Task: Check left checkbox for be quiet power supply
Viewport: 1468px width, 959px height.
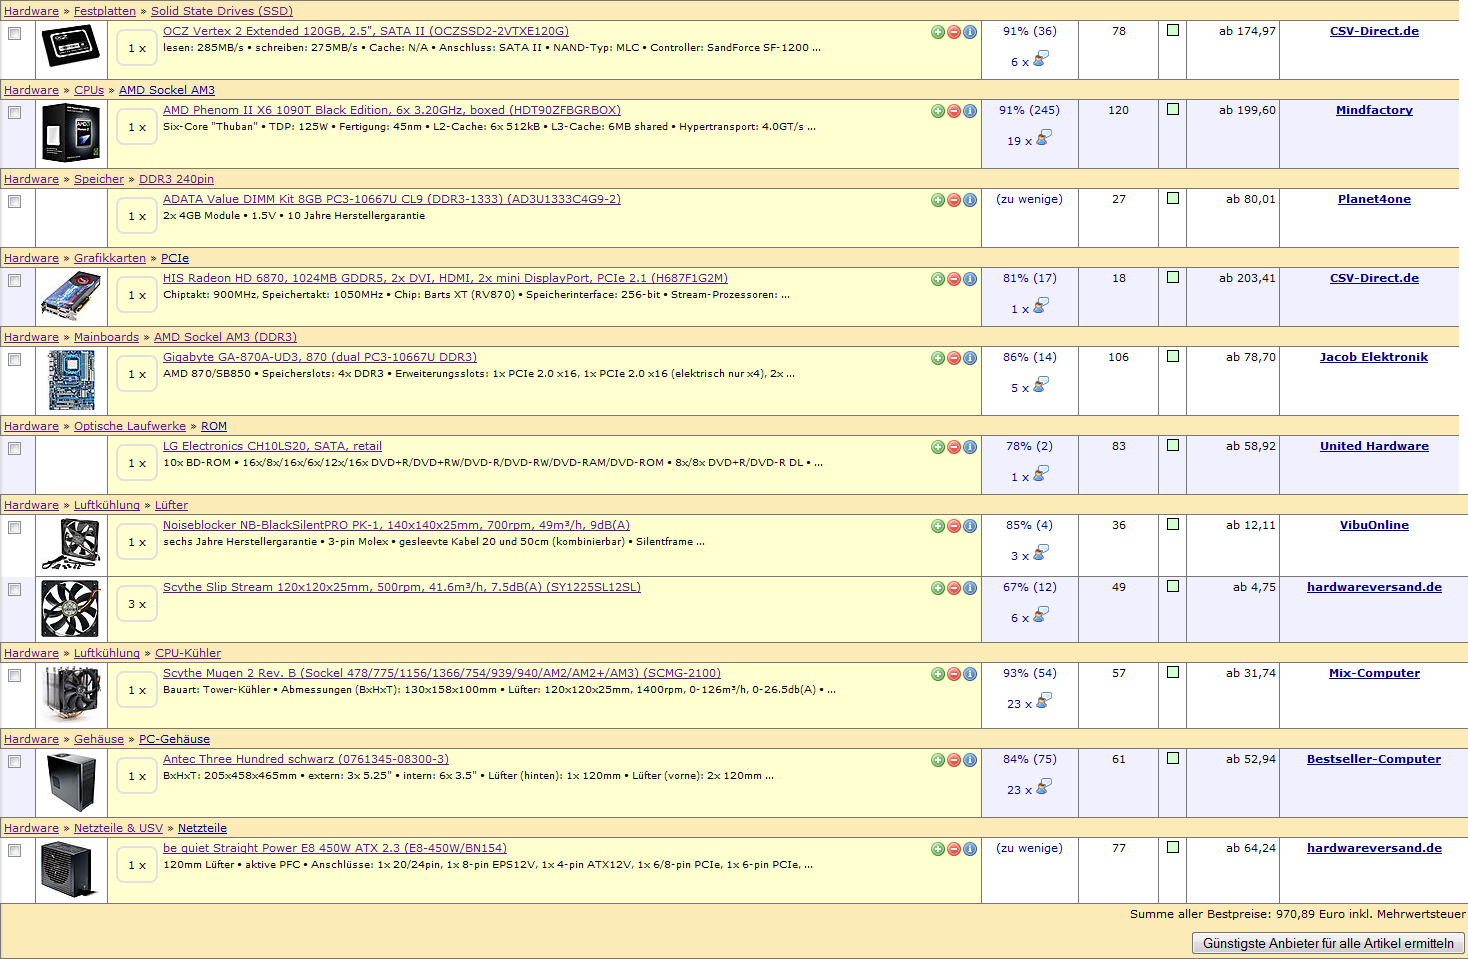Action: [x=15, y=851]
